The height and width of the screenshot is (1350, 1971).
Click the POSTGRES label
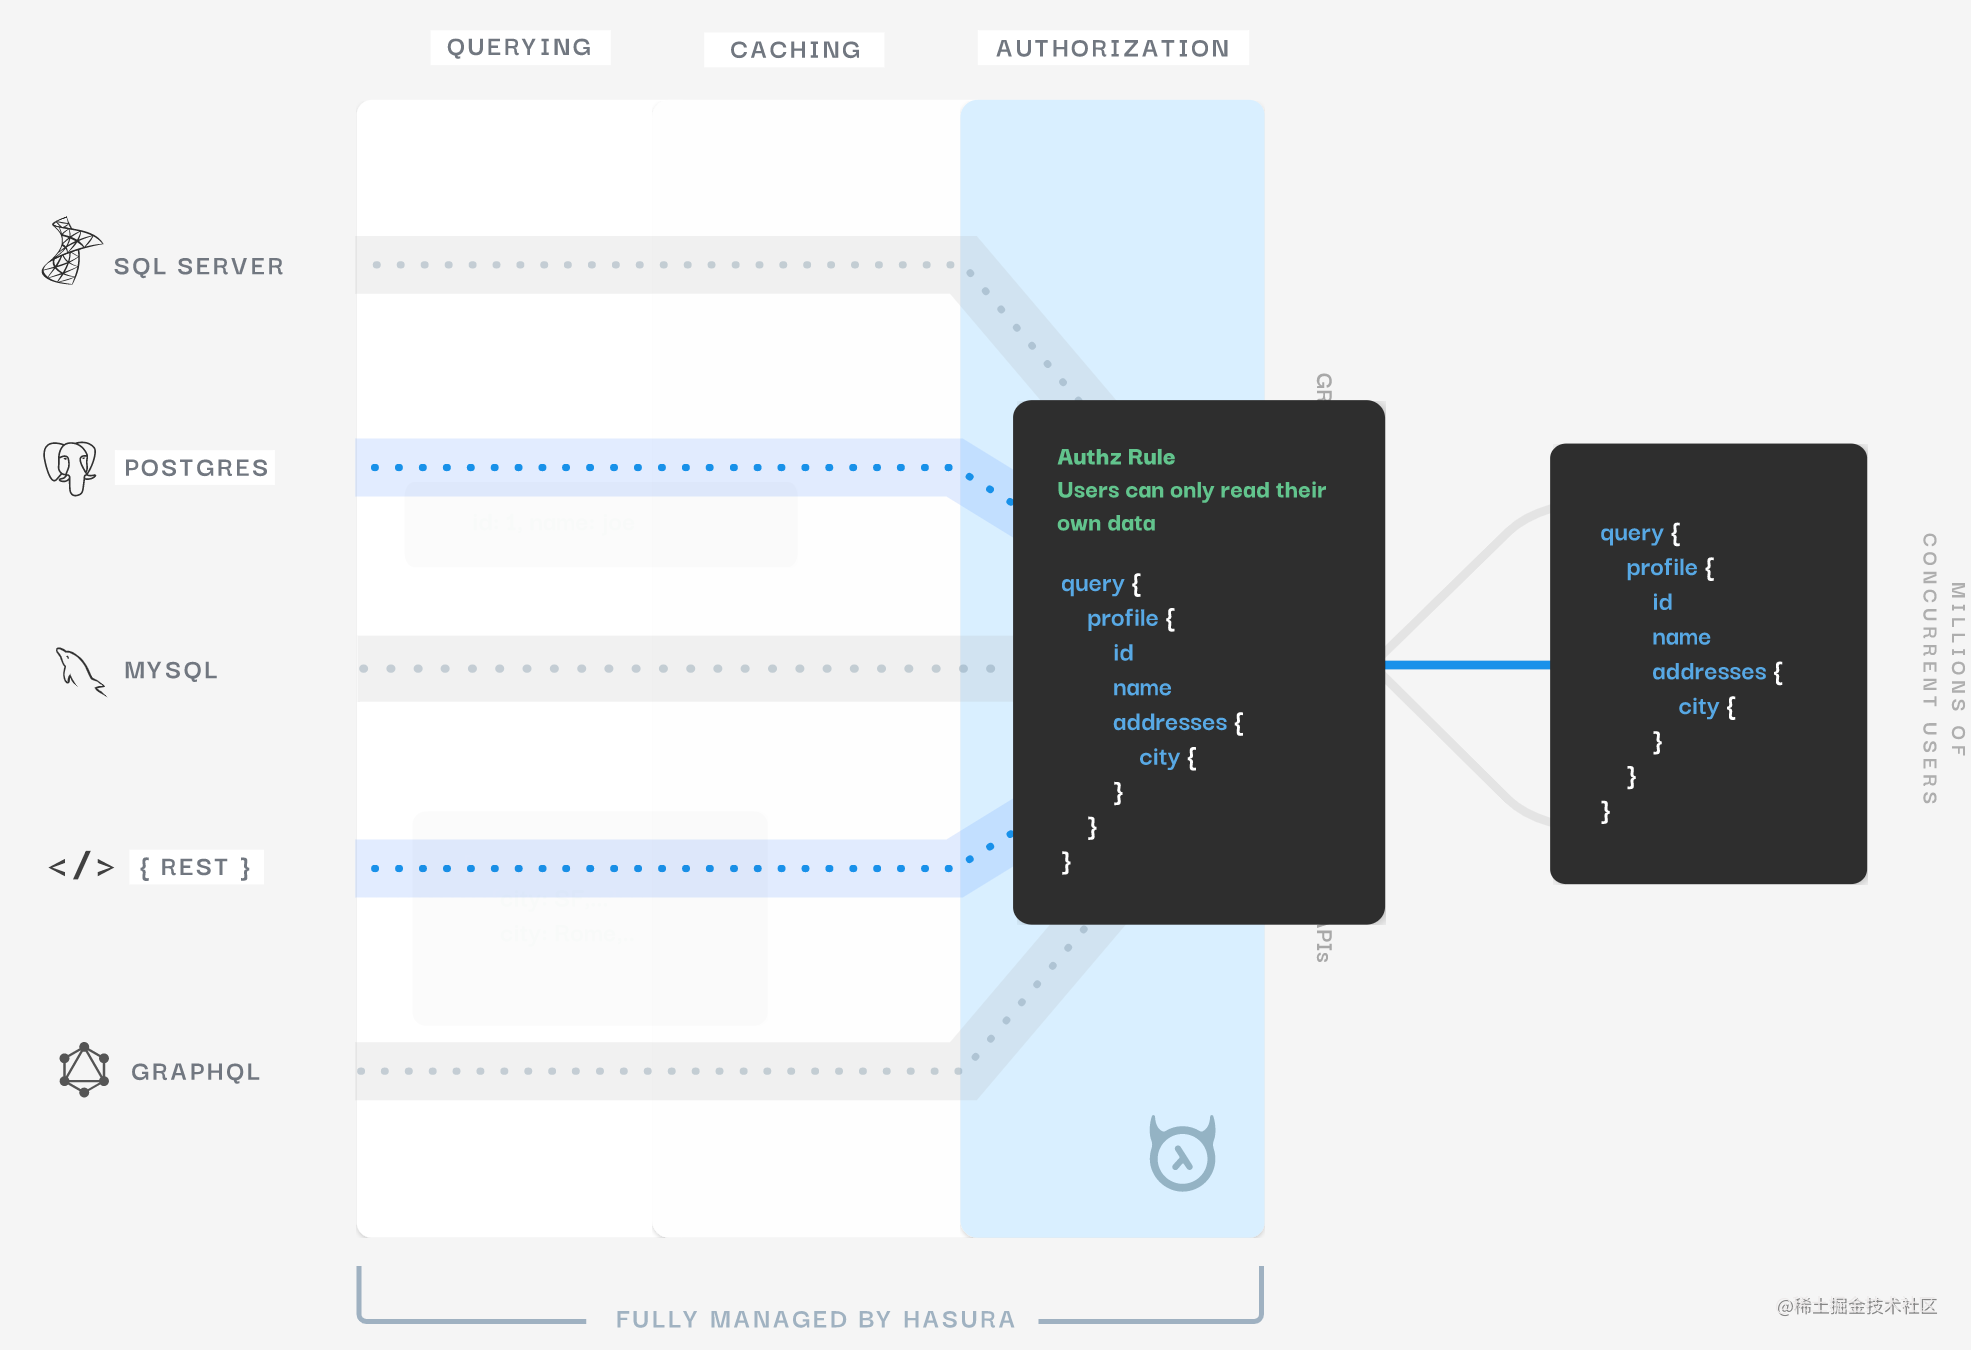click(x=196, y=467)
